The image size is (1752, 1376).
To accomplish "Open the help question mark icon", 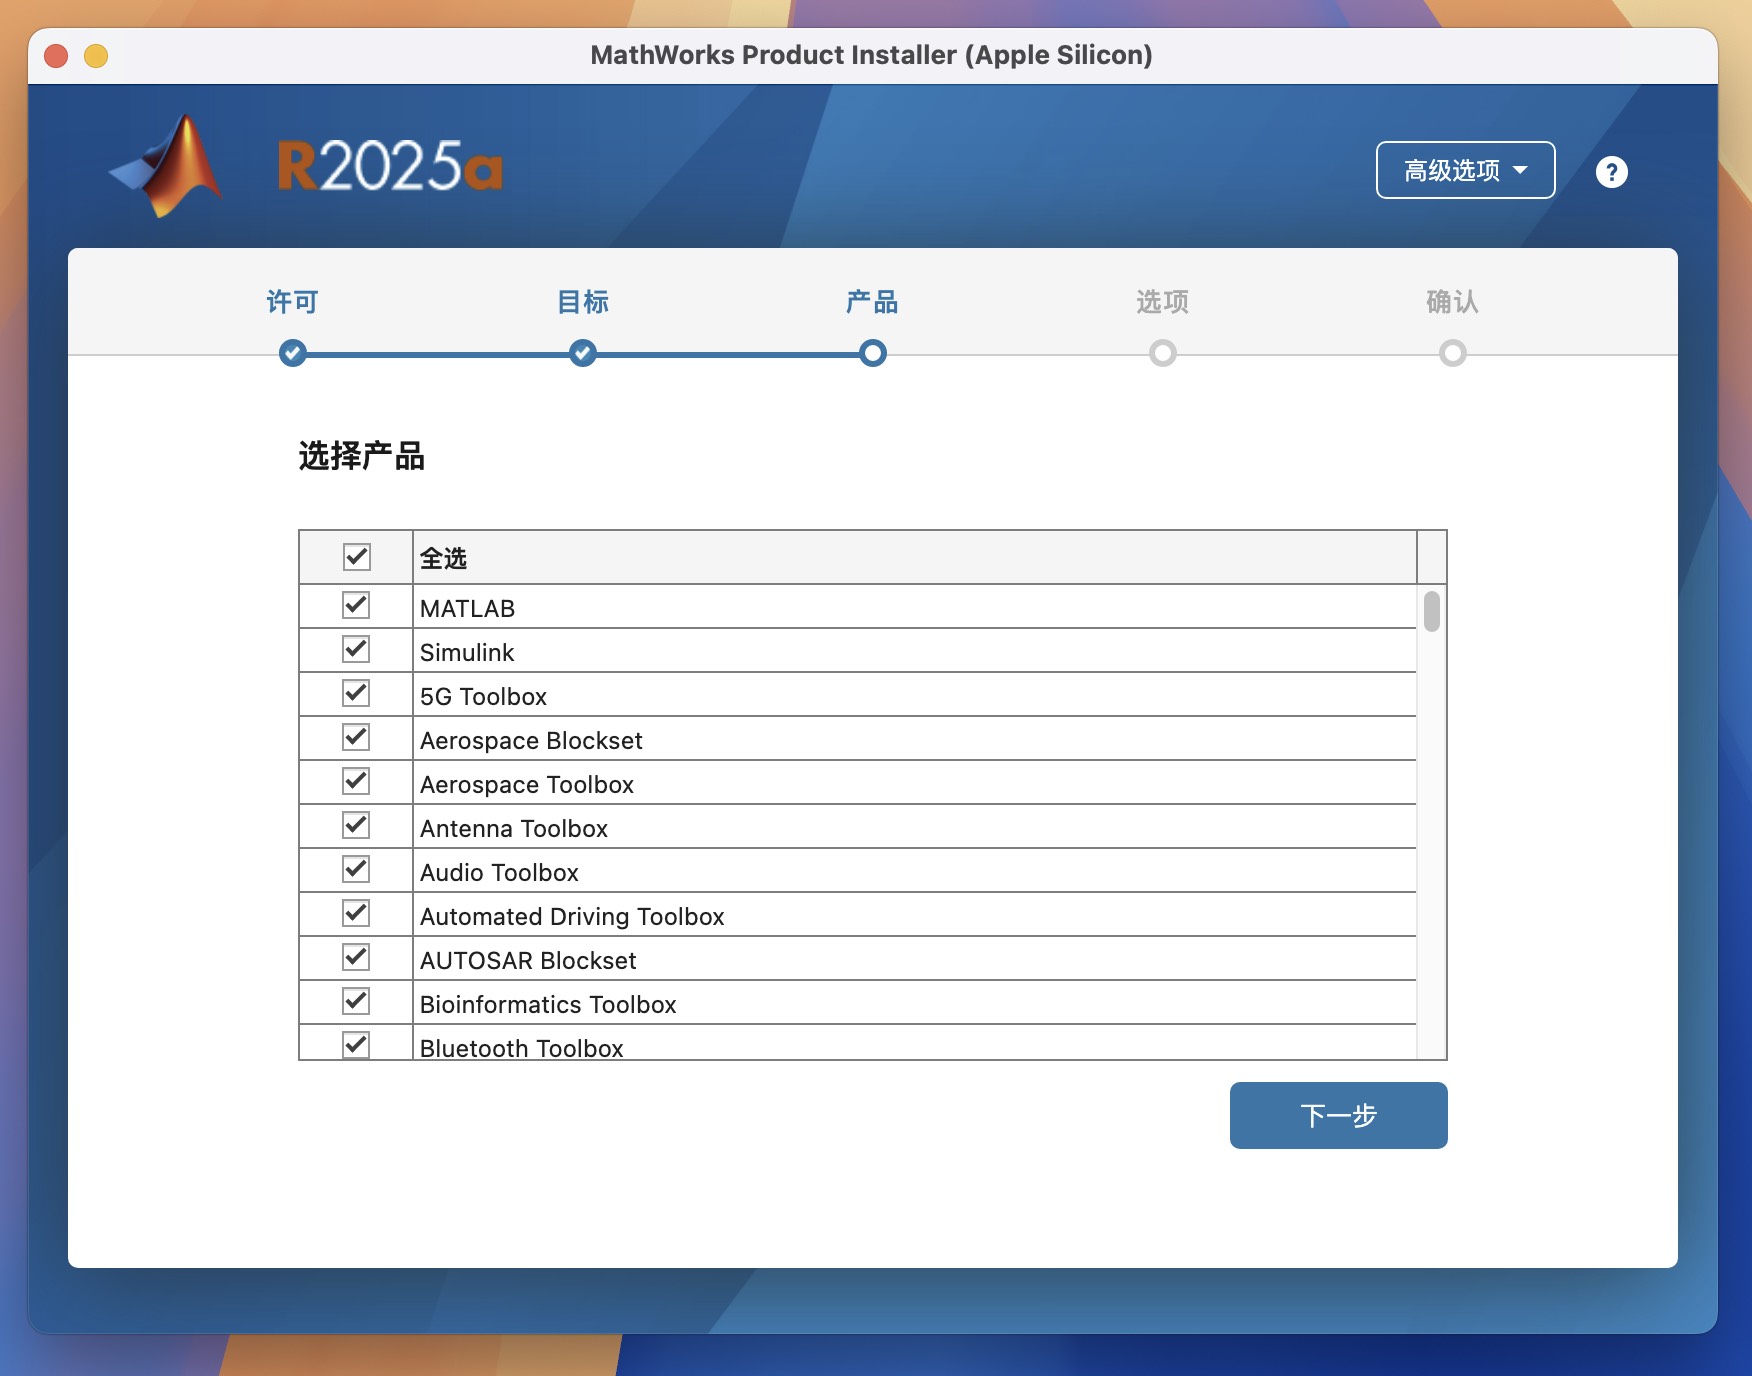I will [1611, 172].
